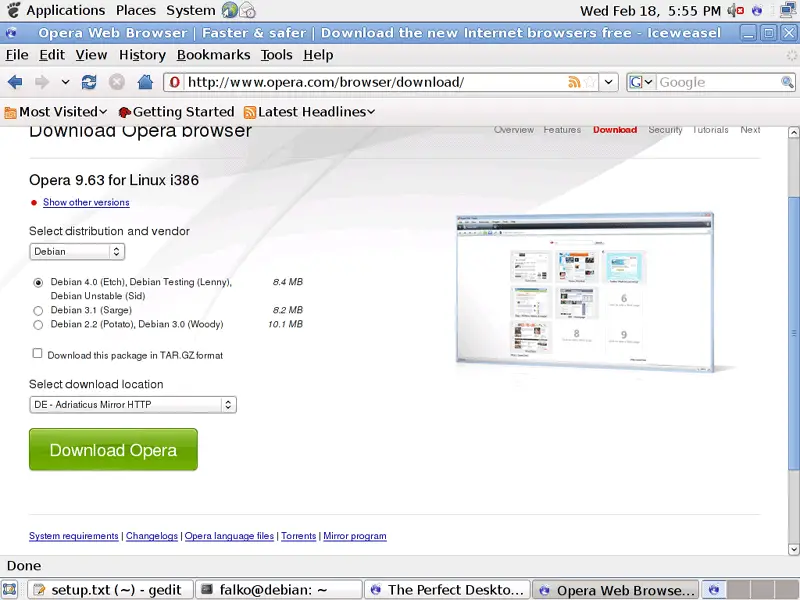Click the Show other versions link
Screen dimensions: 800x600
86,202
